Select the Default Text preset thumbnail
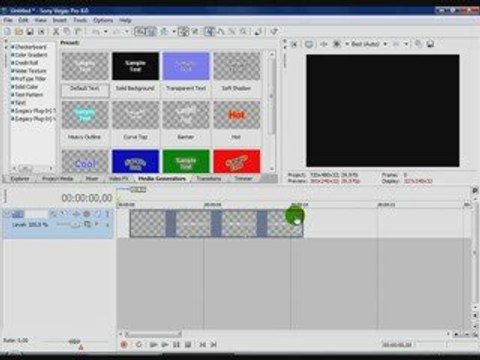Screen dimensions: 480x360 click(x=85, y=66)
